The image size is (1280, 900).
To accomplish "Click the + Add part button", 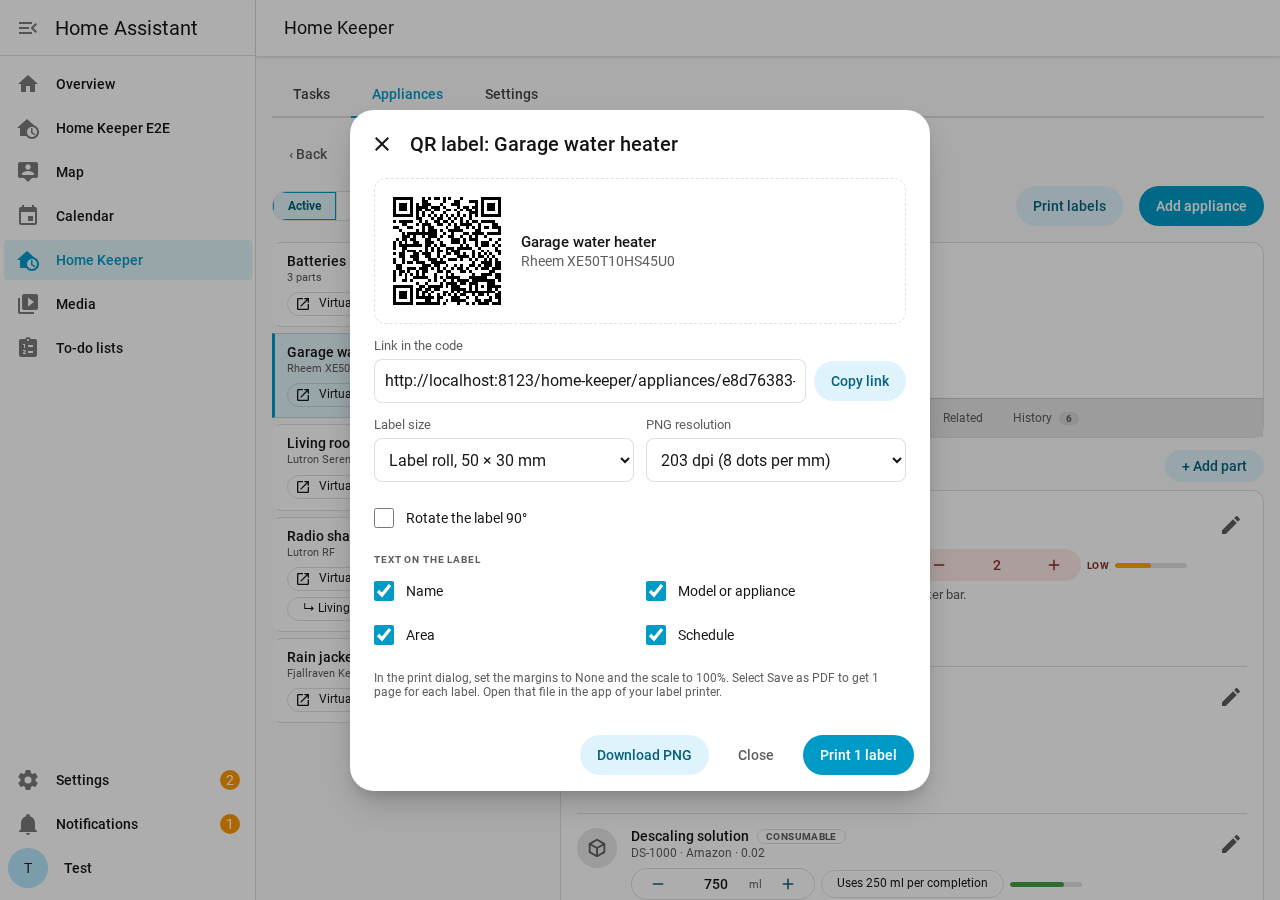I will pyautogui.click(x=1214, y=466).
